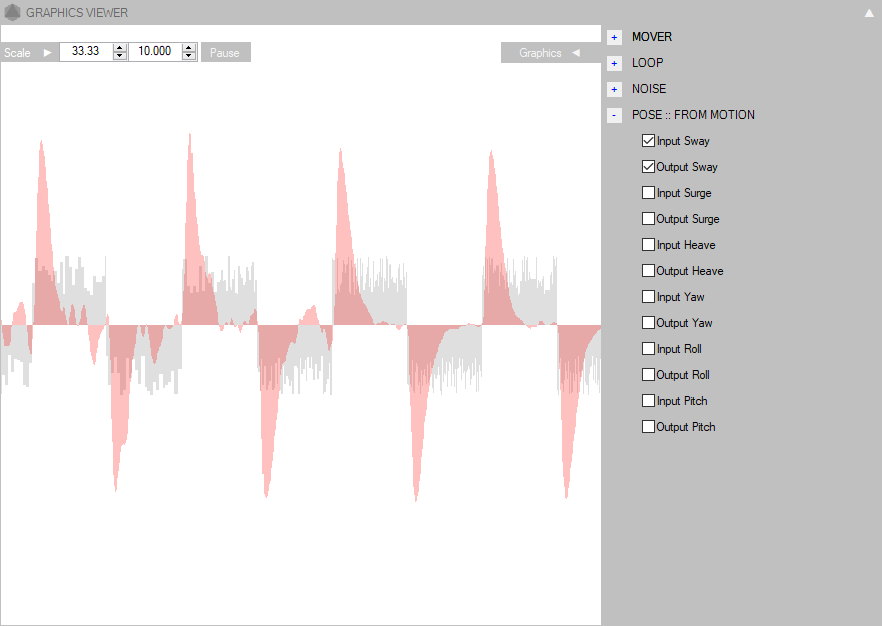Click the Graphics Viewer app logo icon

click(12, 12)
